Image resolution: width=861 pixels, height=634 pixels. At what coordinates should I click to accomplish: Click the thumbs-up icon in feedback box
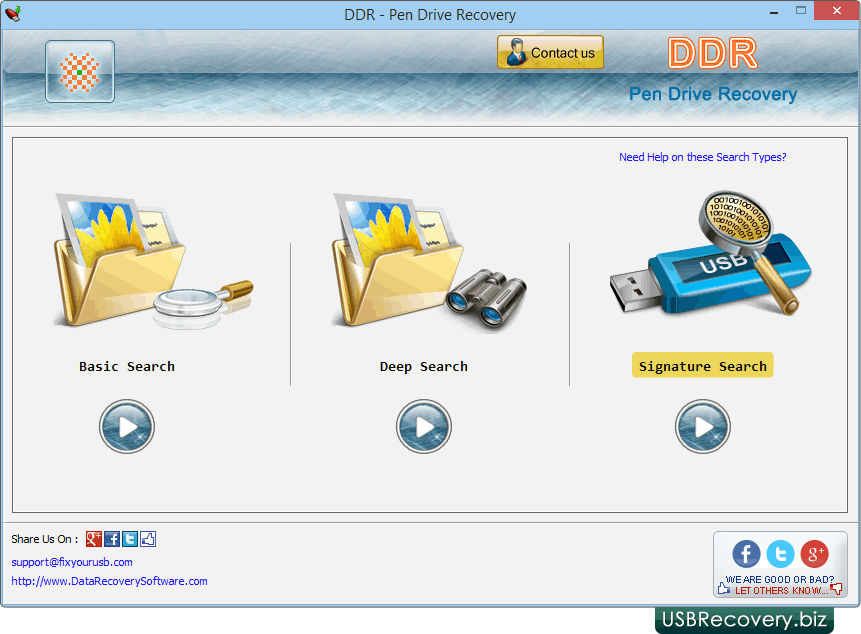(723, 589)
